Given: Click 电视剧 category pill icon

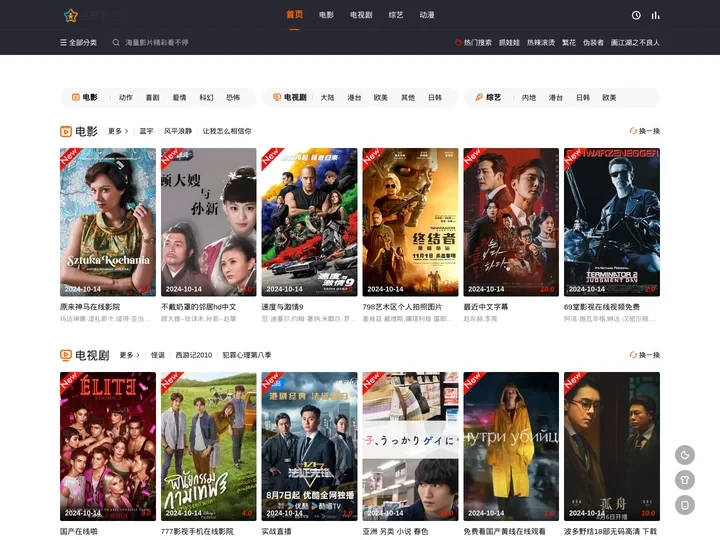Looking at the screenshot, I should tap(277, 97).
